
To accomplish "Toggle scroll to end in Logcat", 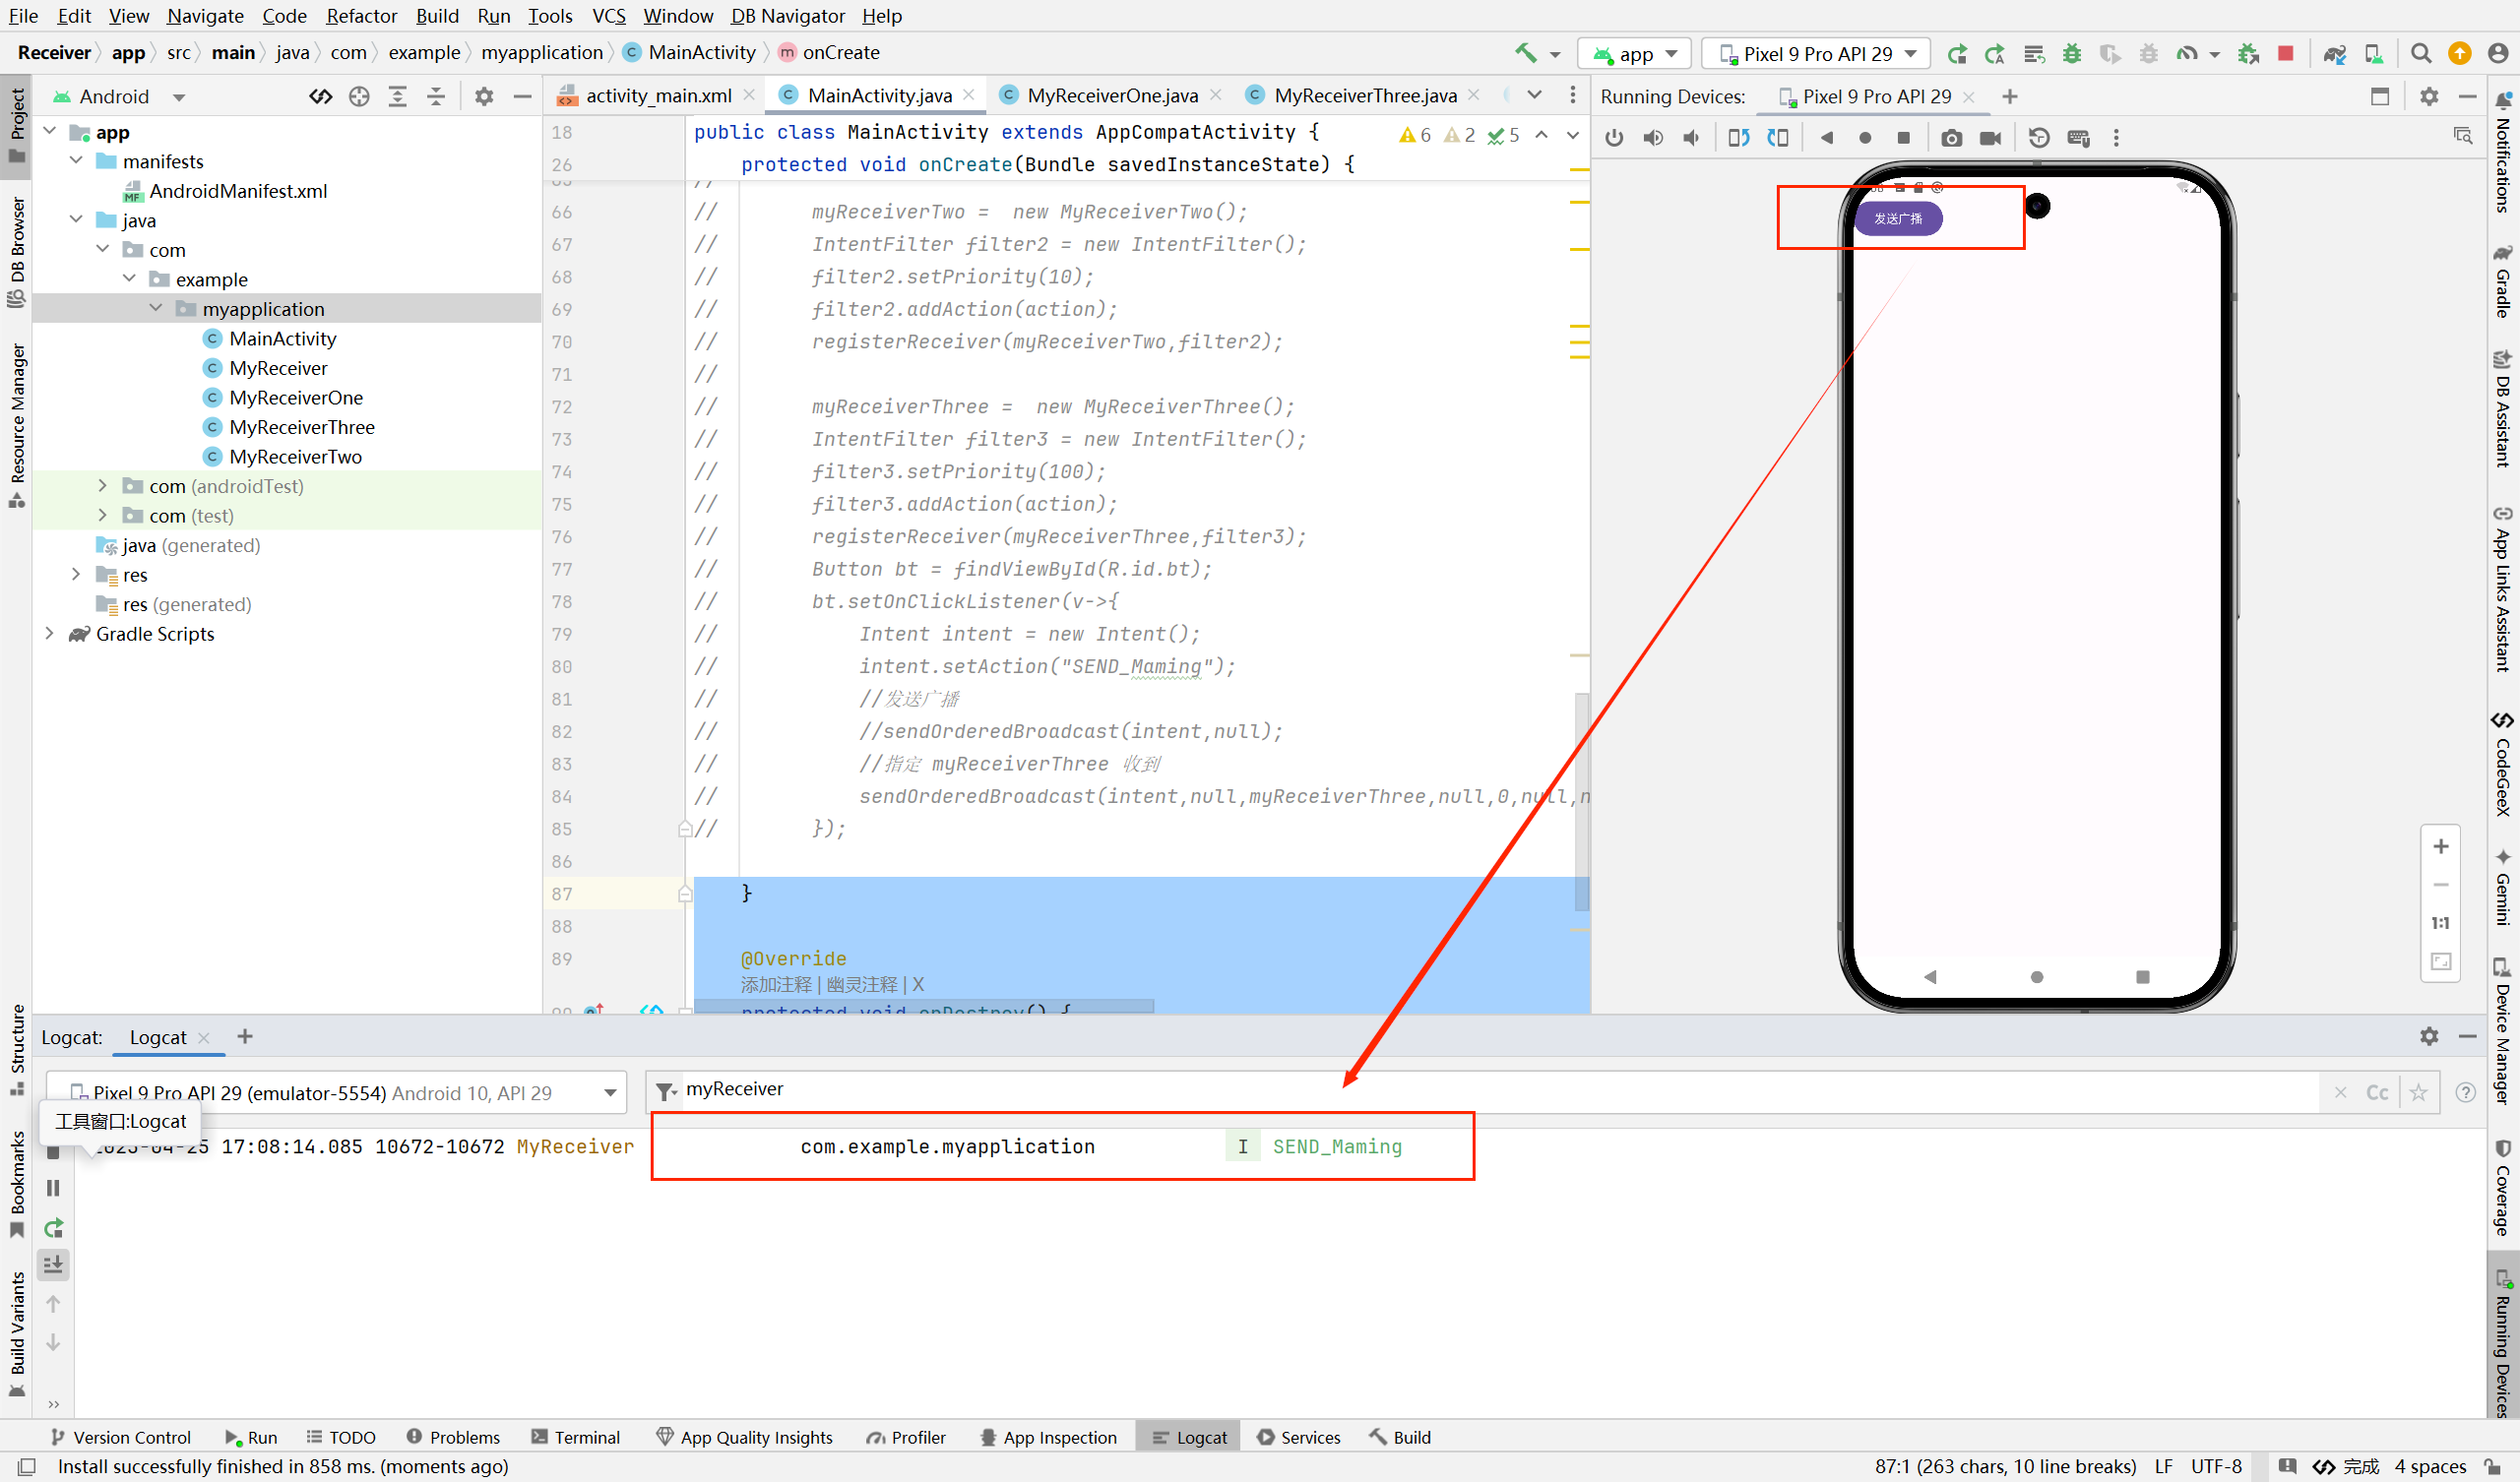I will tap(54, 1265).
